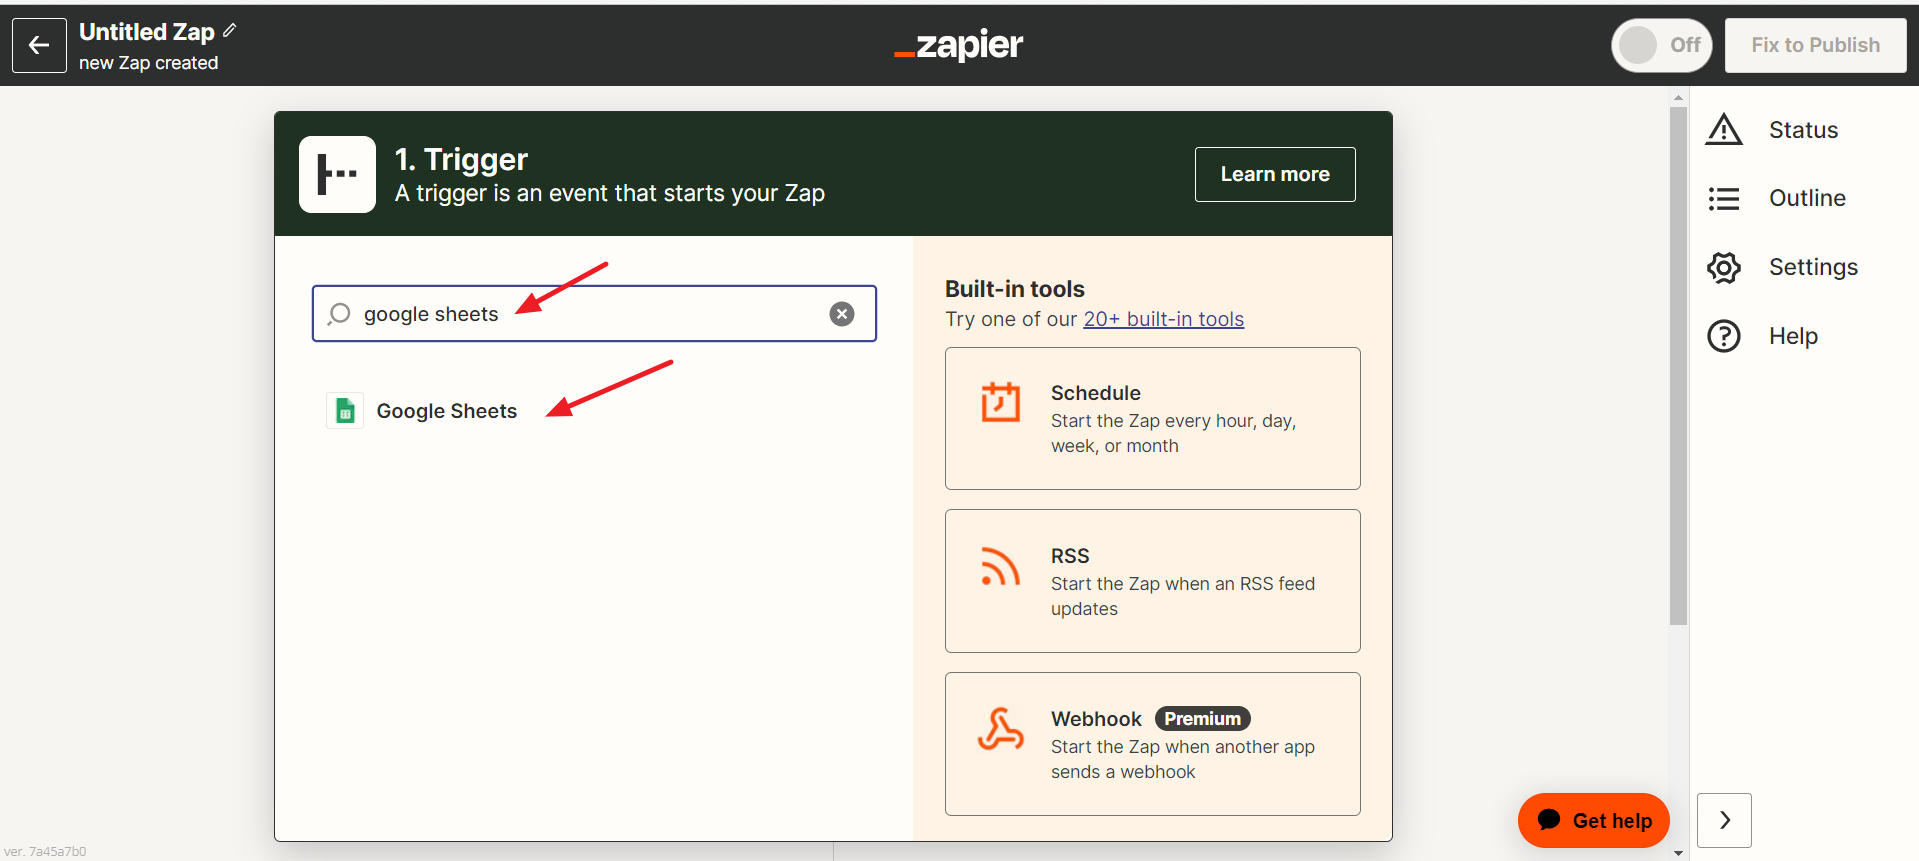
Task: Clear the search text with the X
Action: 842,314
